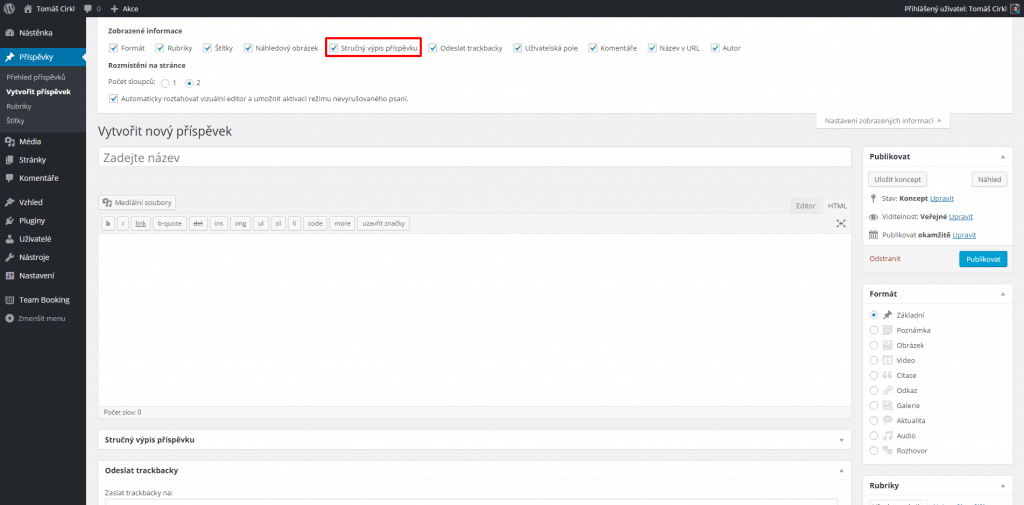The width and height of the screenshot is (1024, 505).
Task: Toggle the Komentáře screen option checkbox
Action: [x=592, y=48]
